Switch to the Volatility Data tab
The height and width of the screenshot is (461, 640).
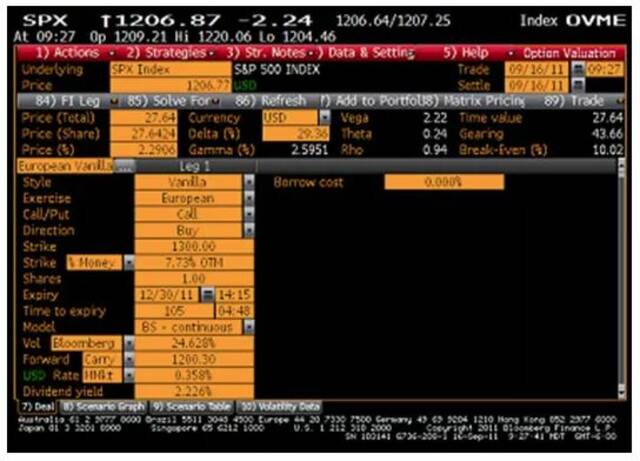click(x=279, y=406)
